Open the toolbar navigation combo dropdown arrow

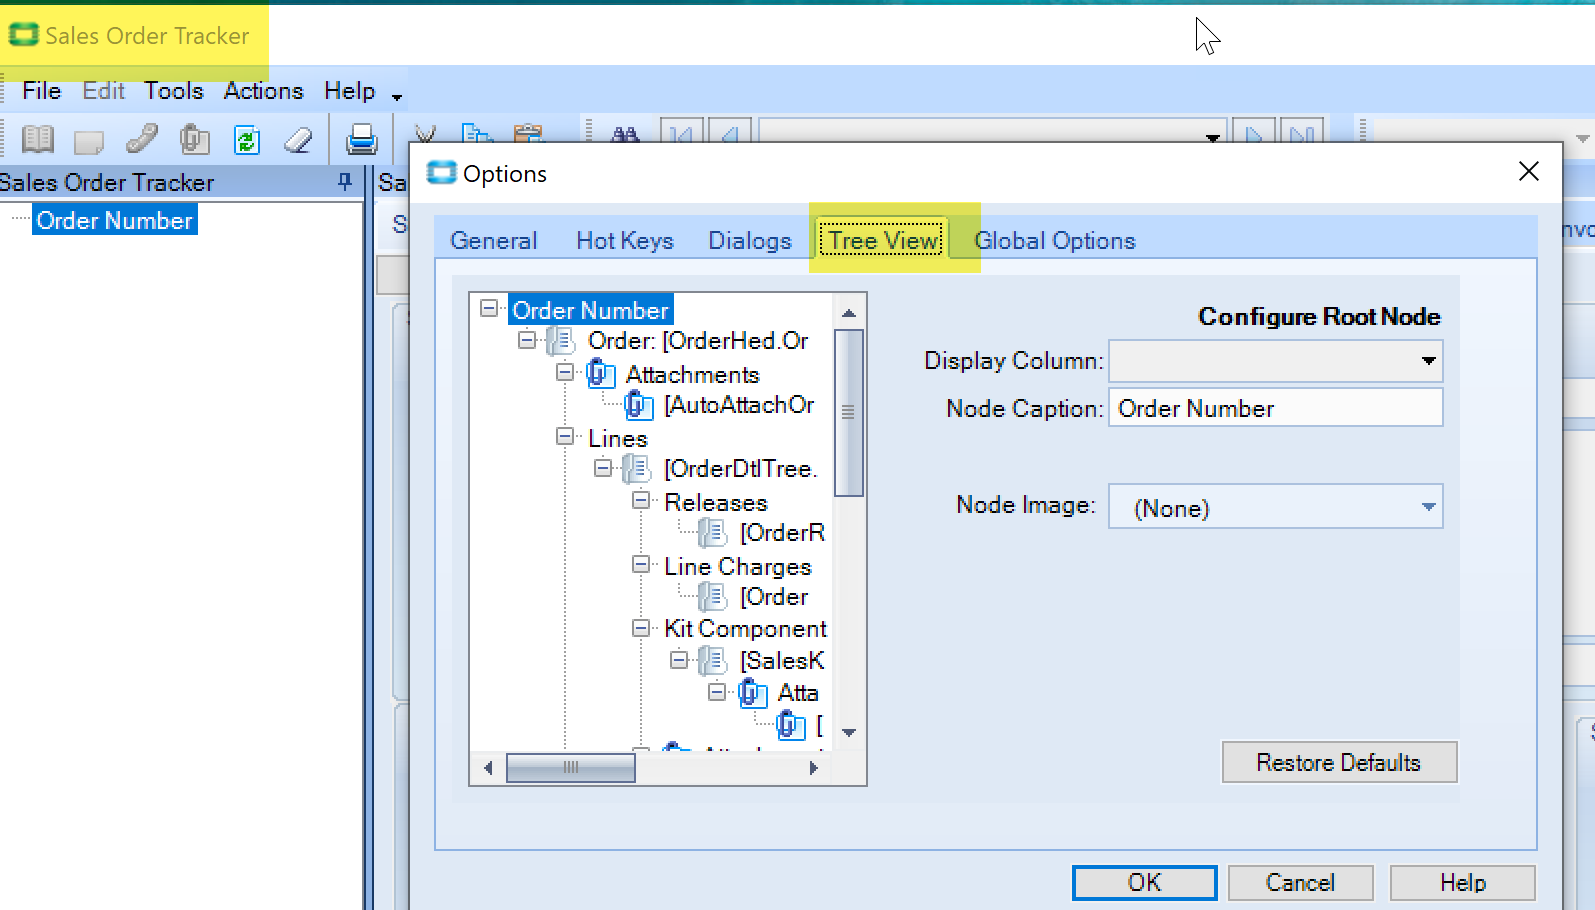click(x=1212, y=136)
